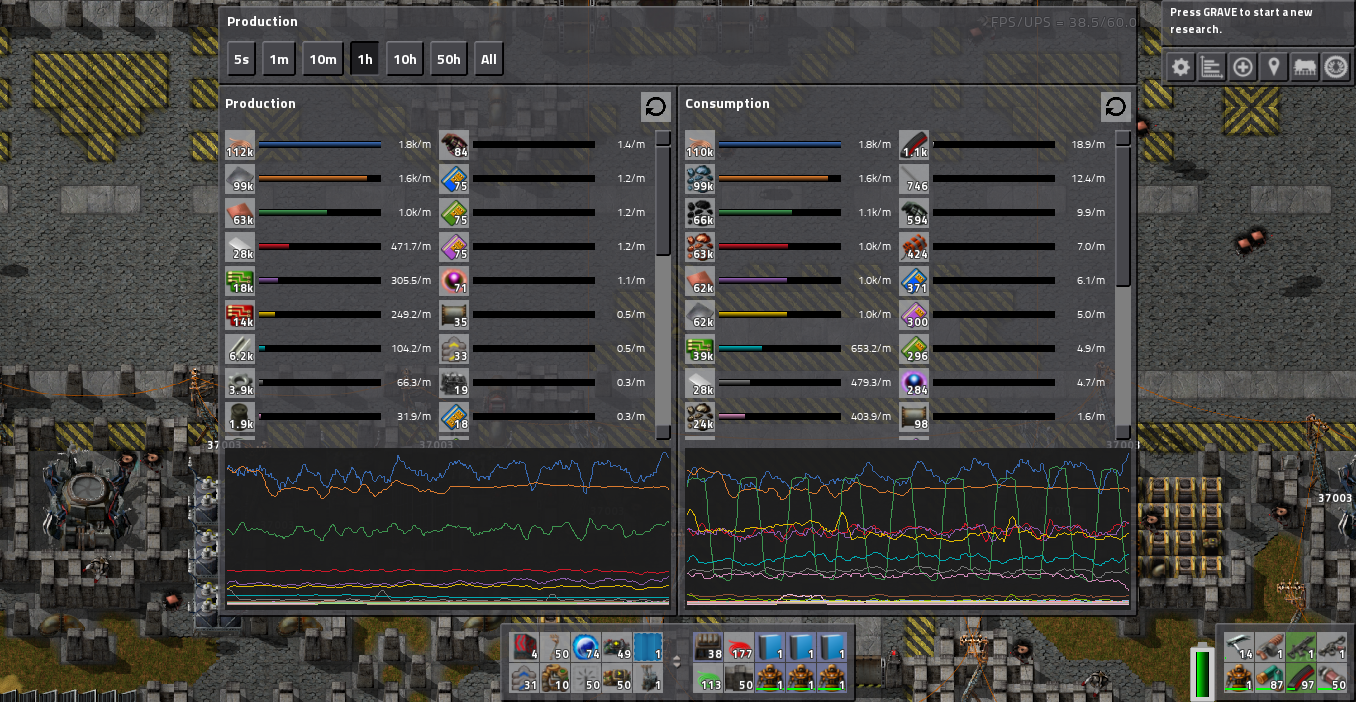
Task: Click copper ore icon (63k) in Consumption
Action: point(700,247)
